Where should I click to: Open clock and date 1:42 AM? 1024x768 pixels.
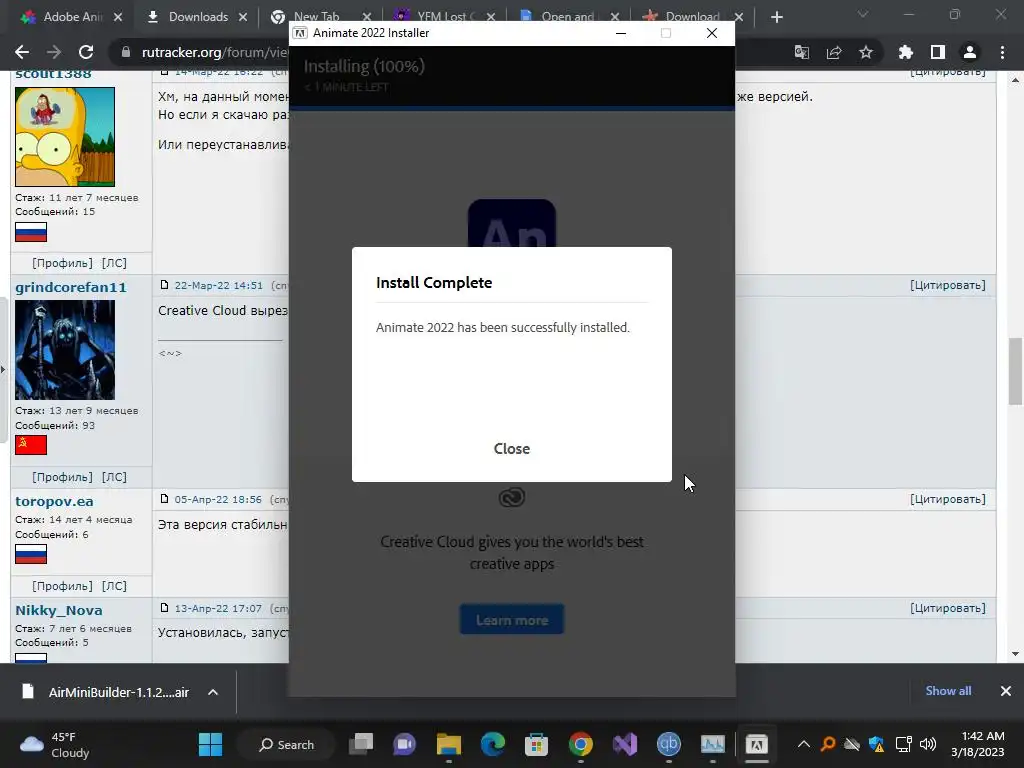pyautogui.click(x=978, y=744)
